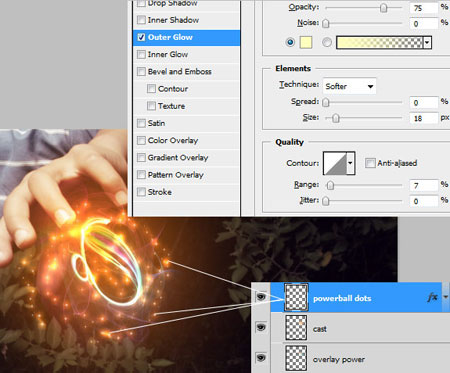Click the Size slider handle

[x=336, y=118]
